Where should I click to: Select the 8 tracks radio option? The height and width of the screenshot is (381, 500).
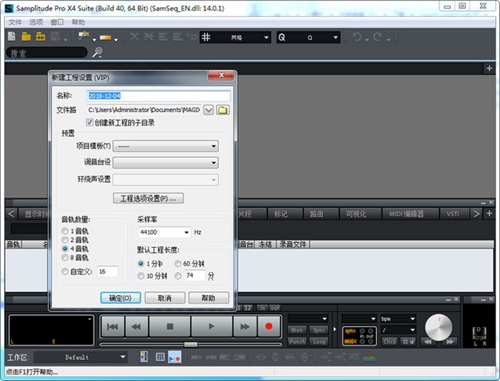pos(65,258)
